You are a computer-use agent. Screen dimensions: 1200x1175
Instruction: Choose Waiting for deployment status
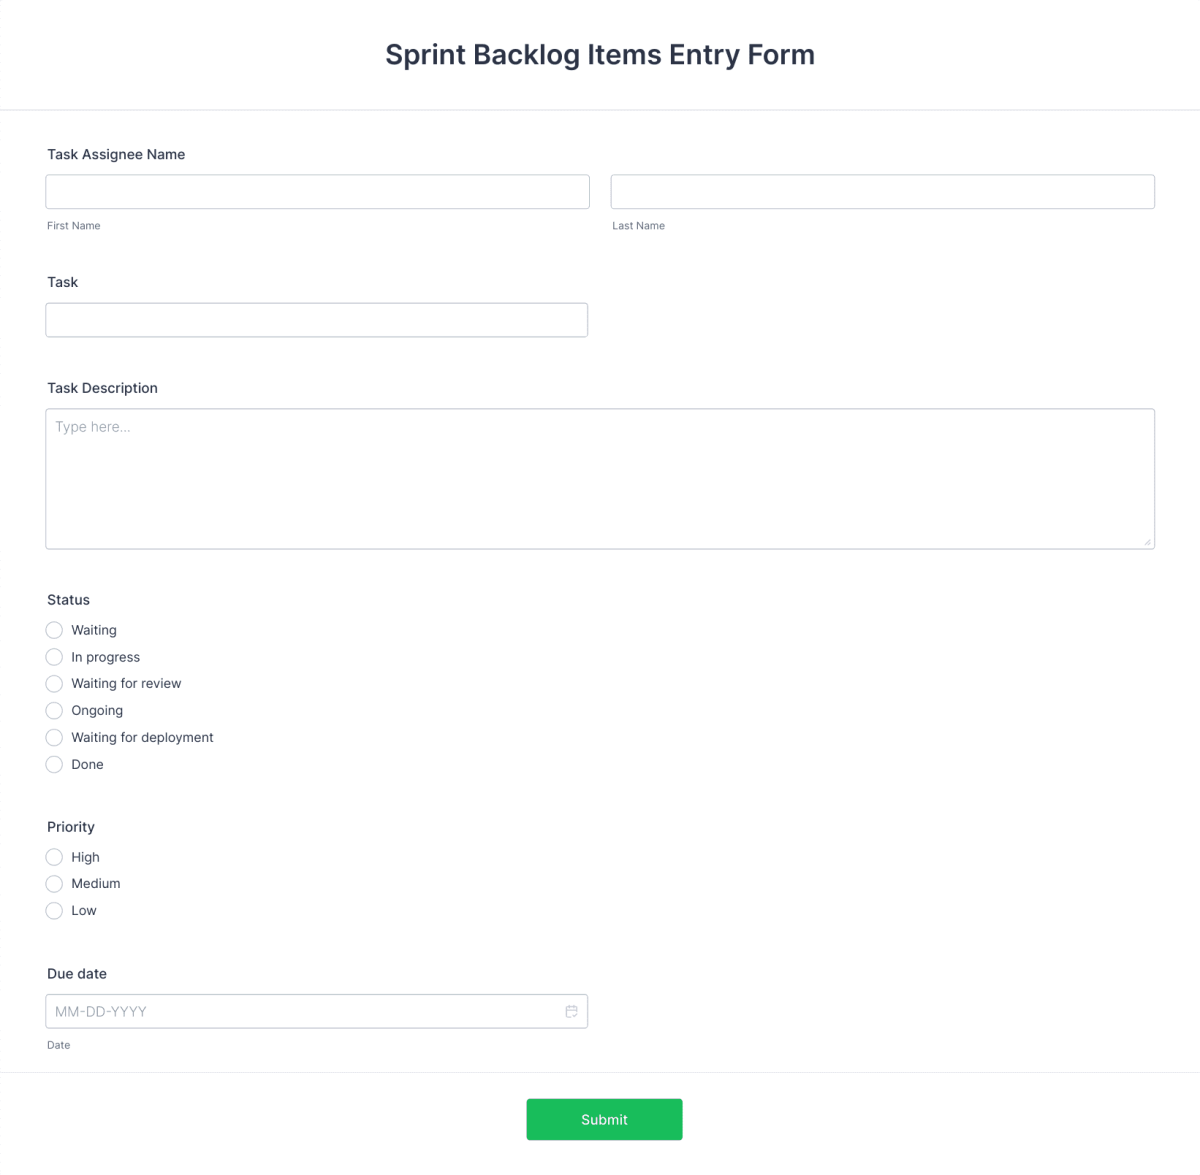pos(54,737)
